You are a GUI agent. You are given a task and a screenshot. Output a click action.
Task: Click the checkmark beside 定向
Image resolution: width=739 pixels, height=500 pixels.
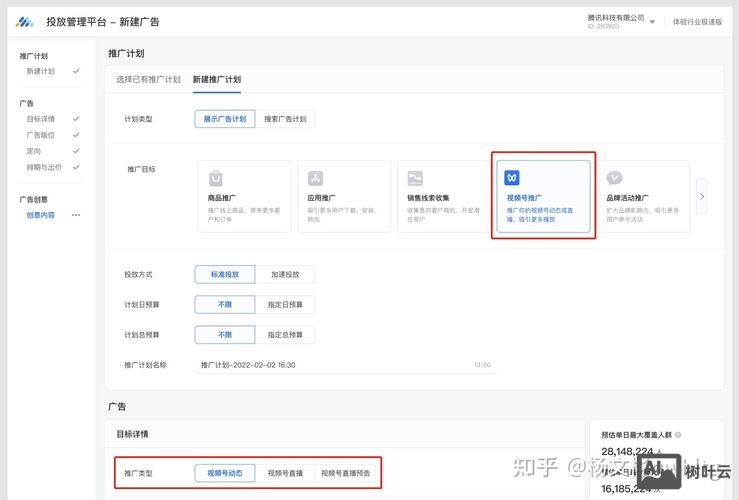76,151
